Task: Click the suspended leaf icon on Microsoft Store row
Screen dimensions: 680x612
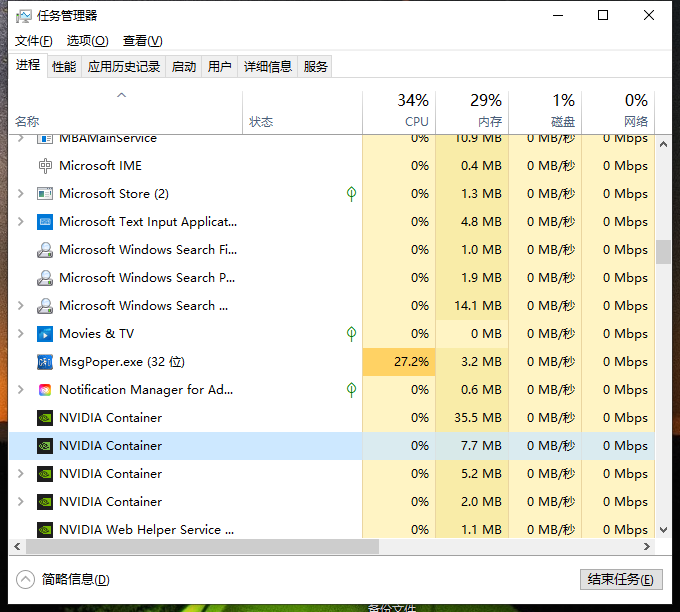Action: click(351, 193)
